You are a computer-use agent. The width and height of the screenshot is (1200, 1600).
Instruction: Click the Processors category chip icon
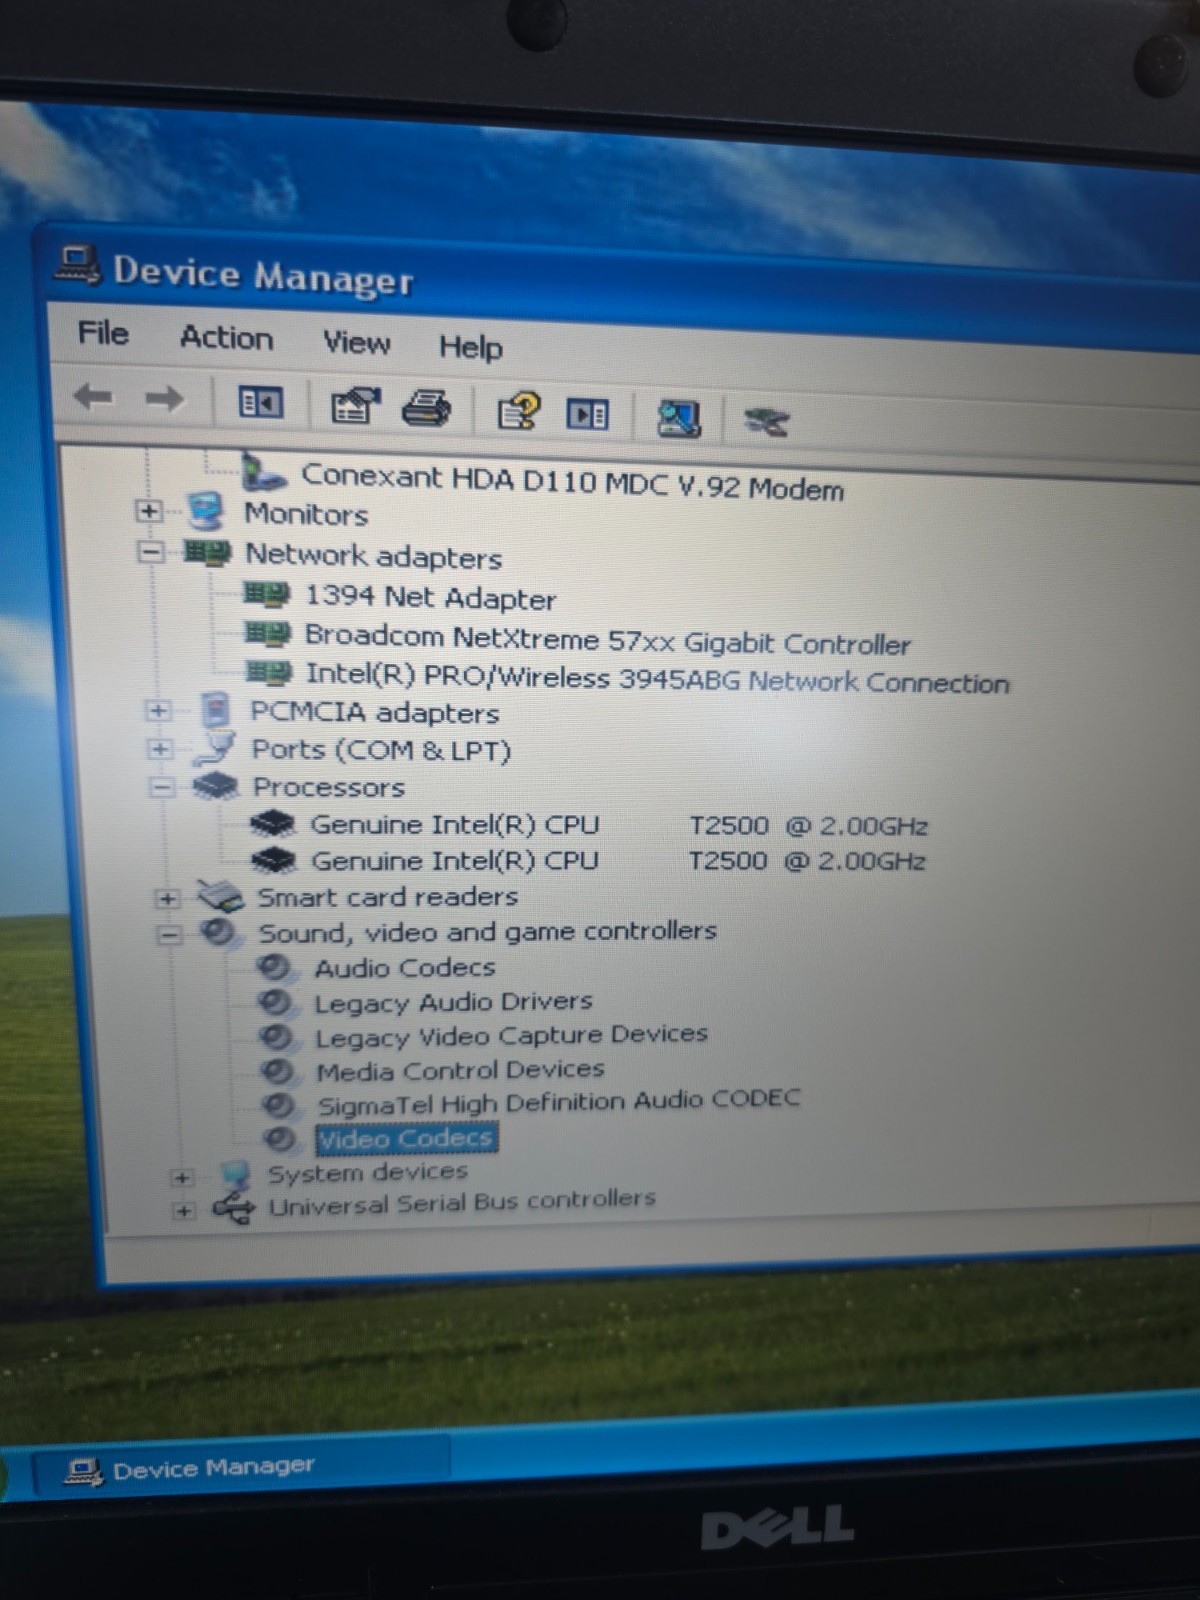(x=215, y=786)
